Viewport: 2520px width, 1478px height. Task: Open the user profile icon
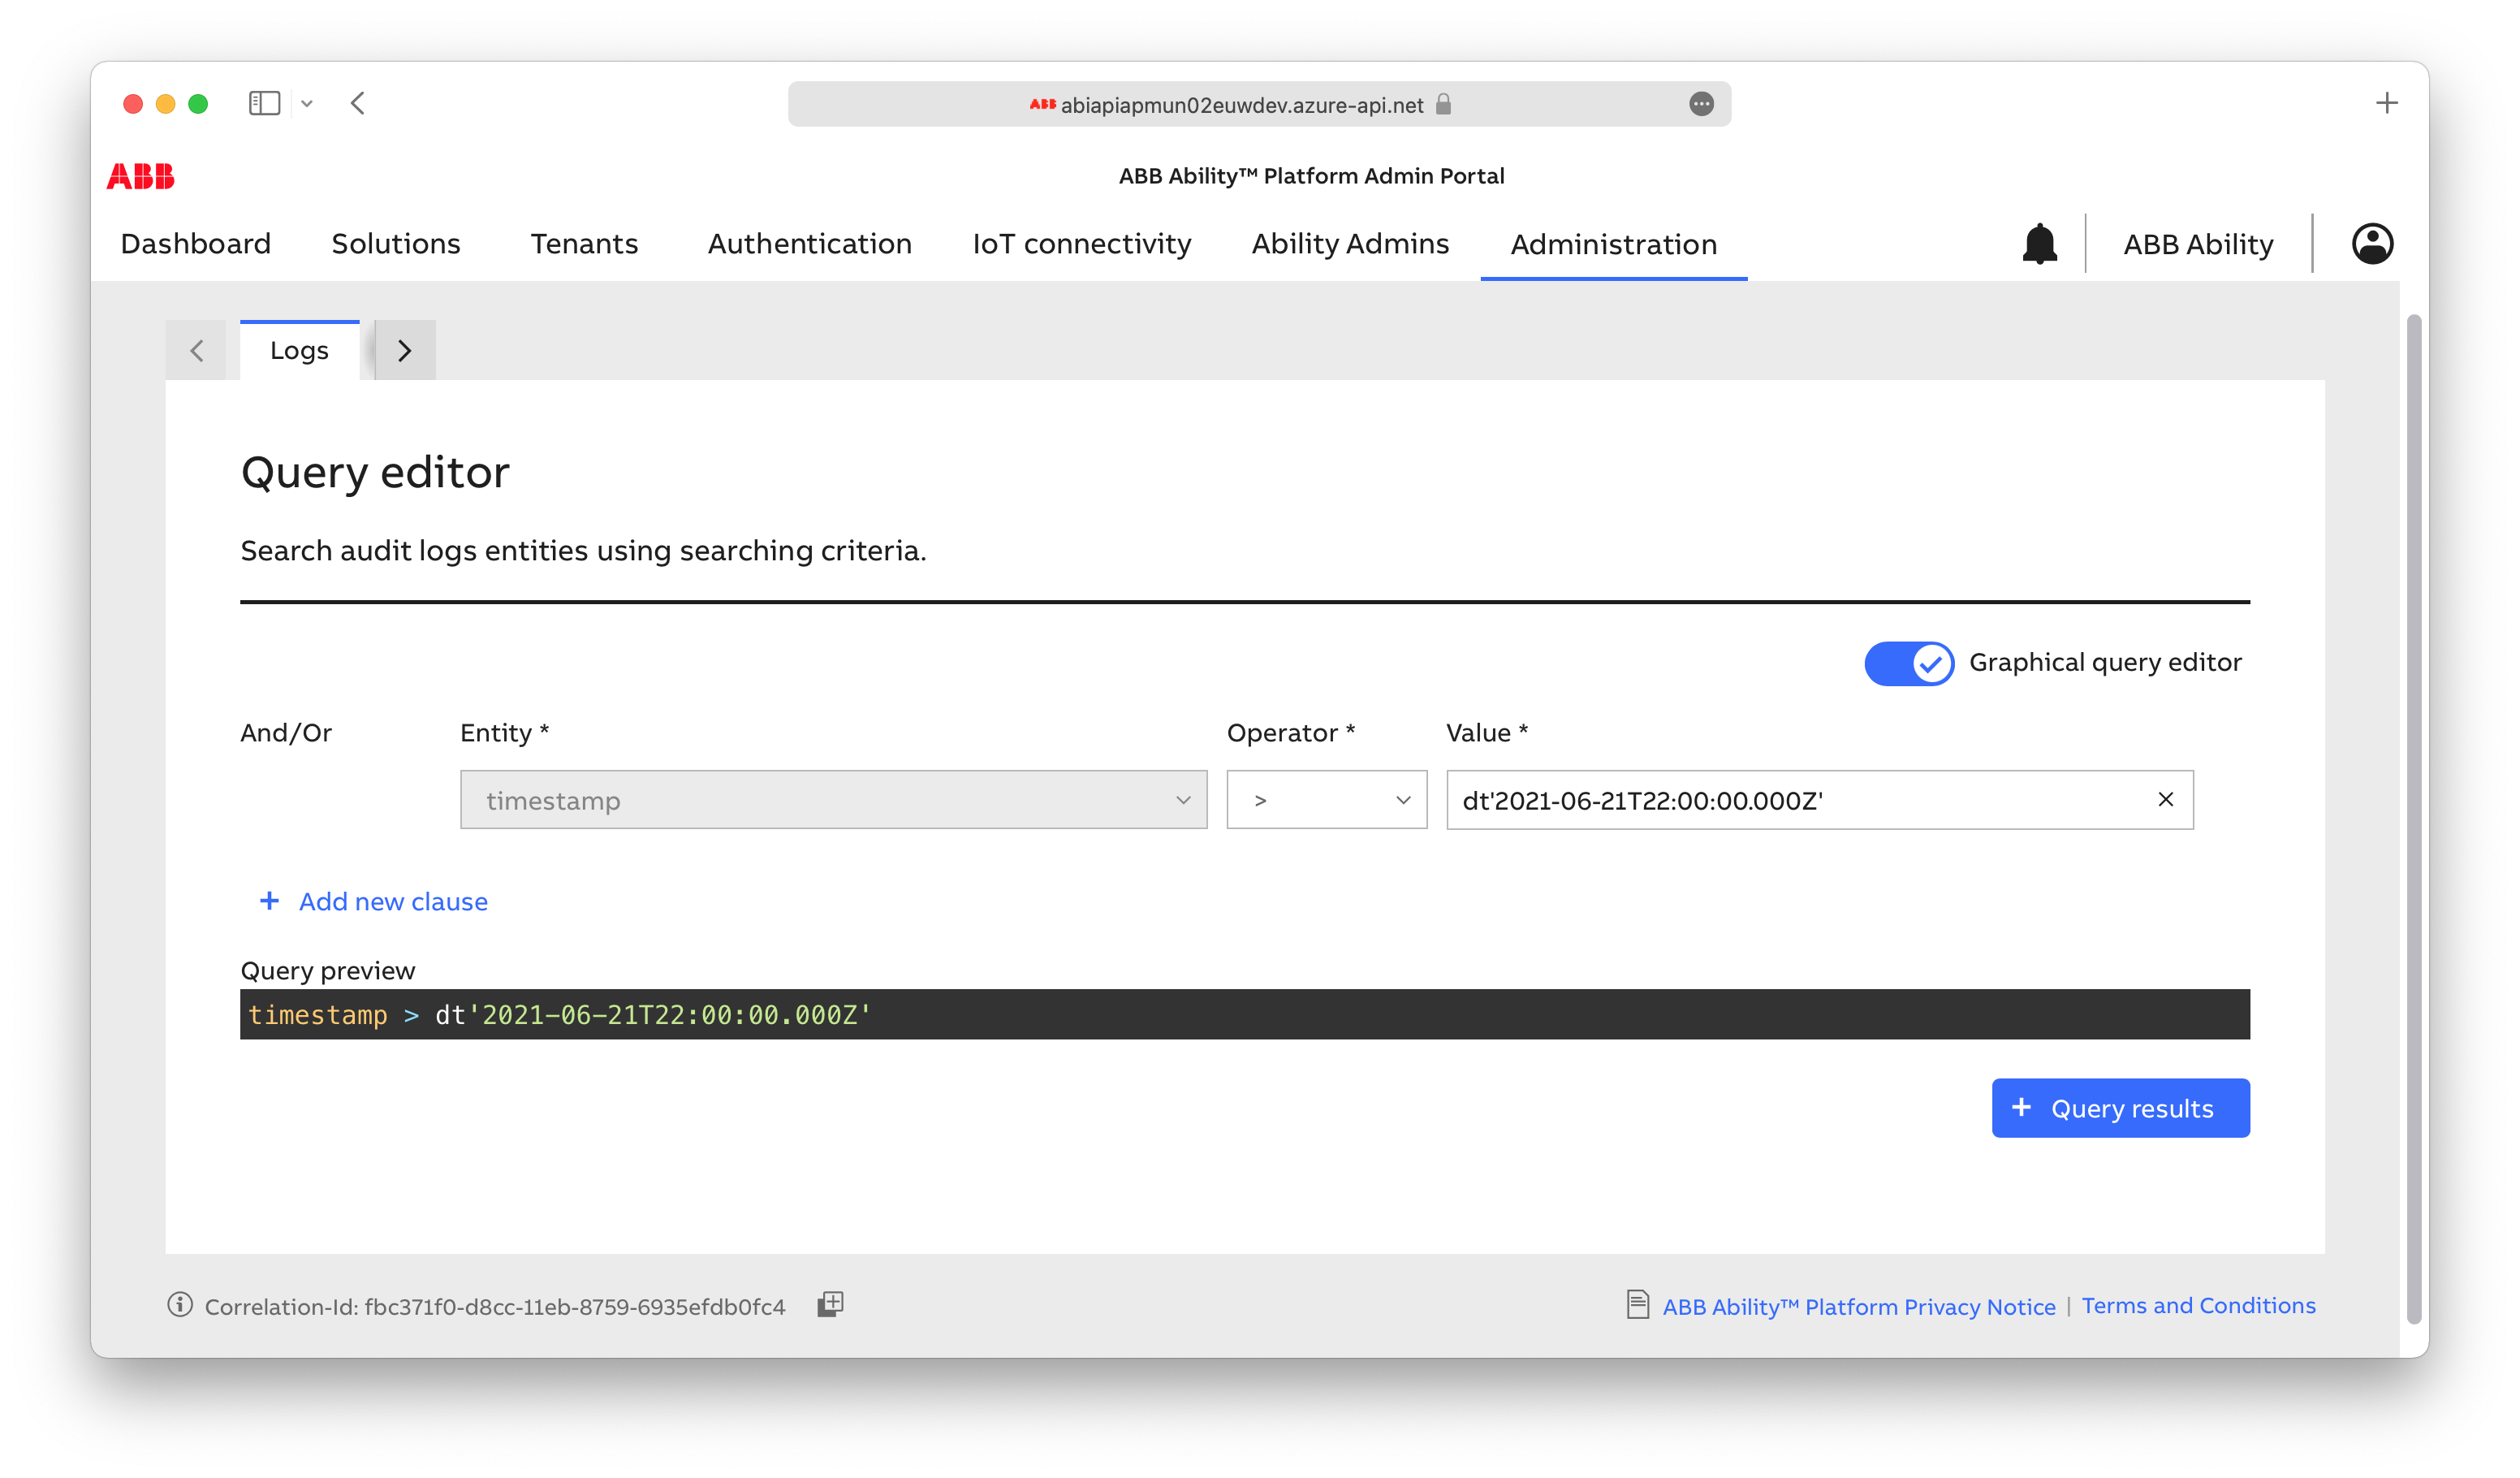(x=2372, y=243)
